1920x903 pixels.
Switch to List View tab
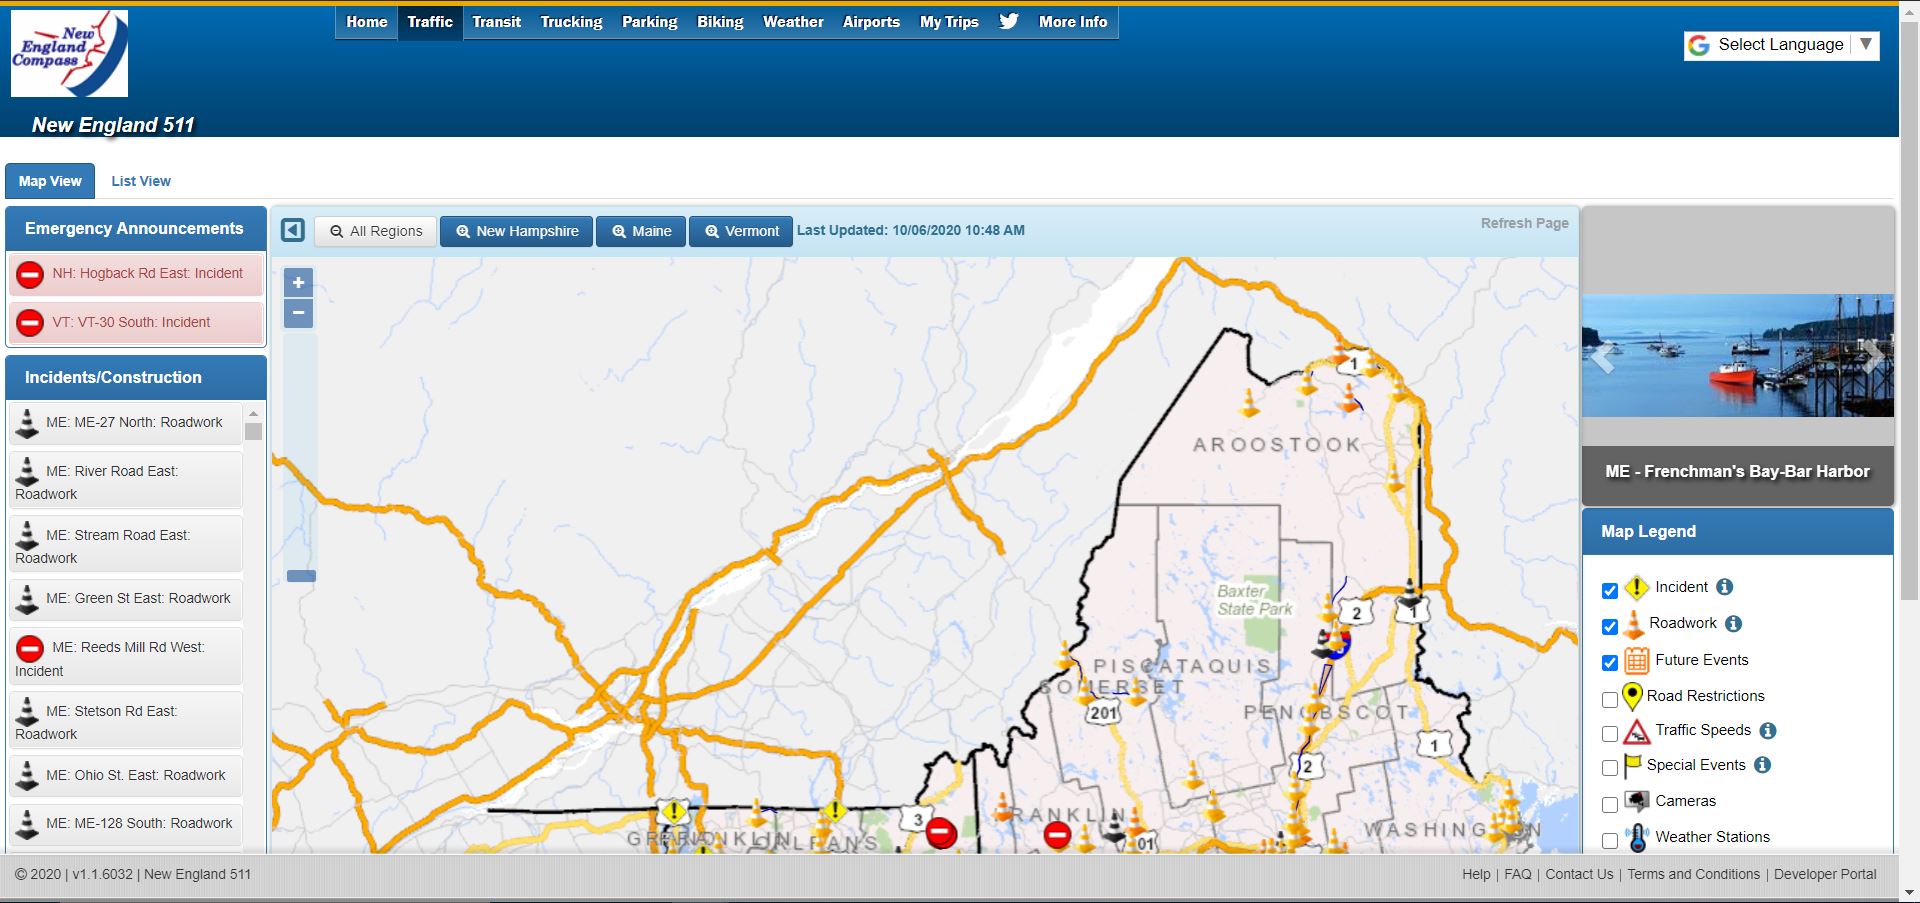pyautogui.click(x=140, y=181)
